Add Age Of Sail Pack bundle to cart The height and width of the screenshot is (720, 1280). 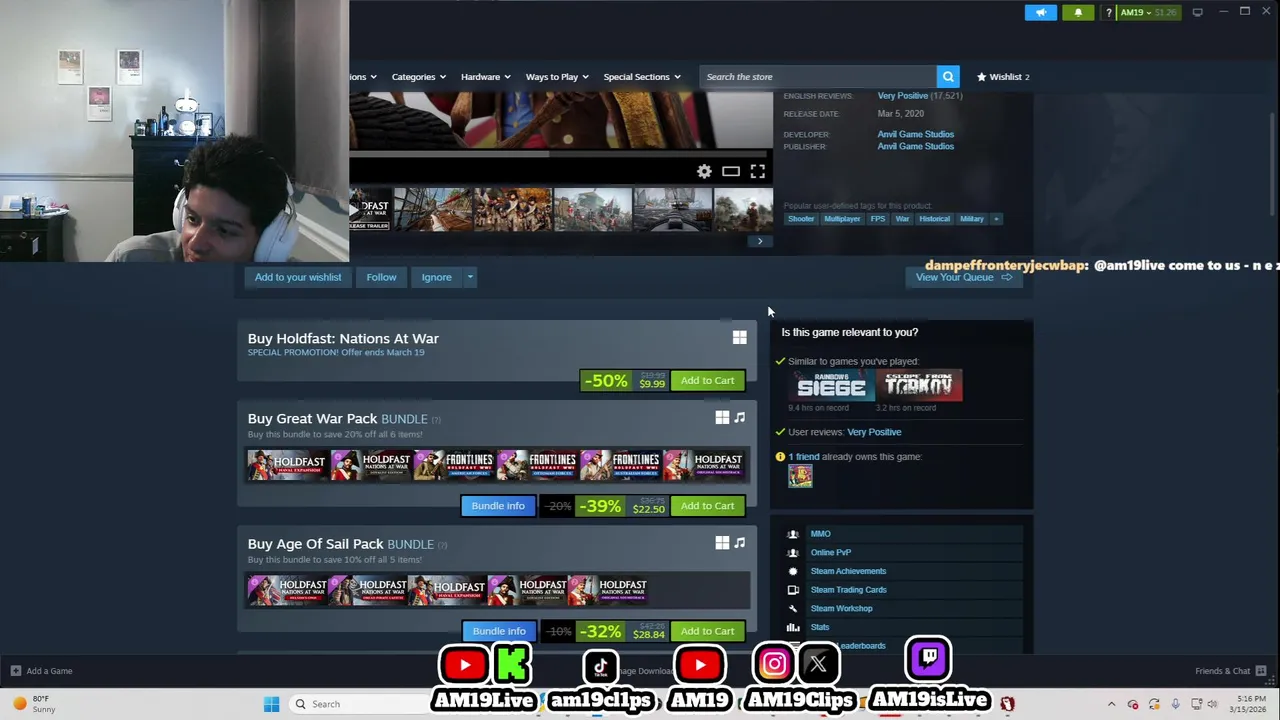pos(707,631)
